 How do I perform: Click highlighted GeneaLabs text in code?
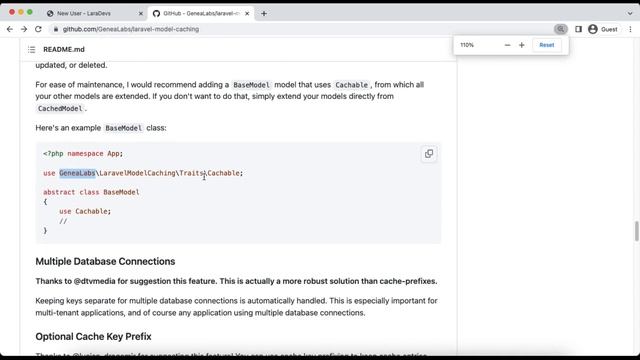click(77, 173)
